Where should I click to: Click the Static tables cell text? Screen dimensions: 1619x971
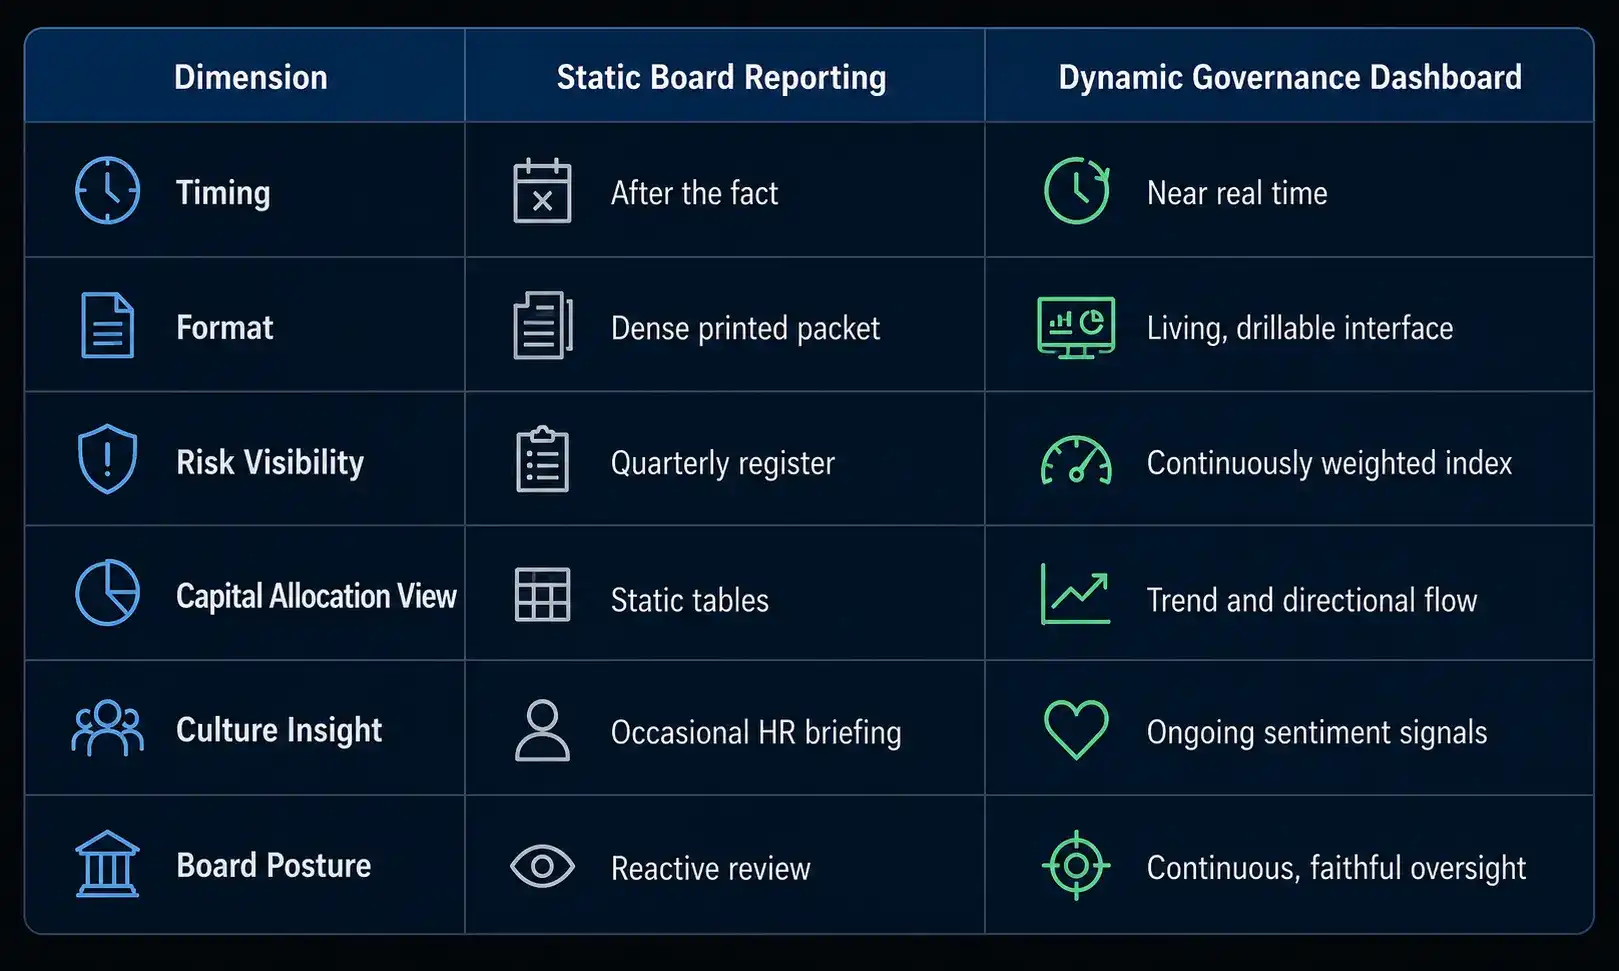(689, 600)
